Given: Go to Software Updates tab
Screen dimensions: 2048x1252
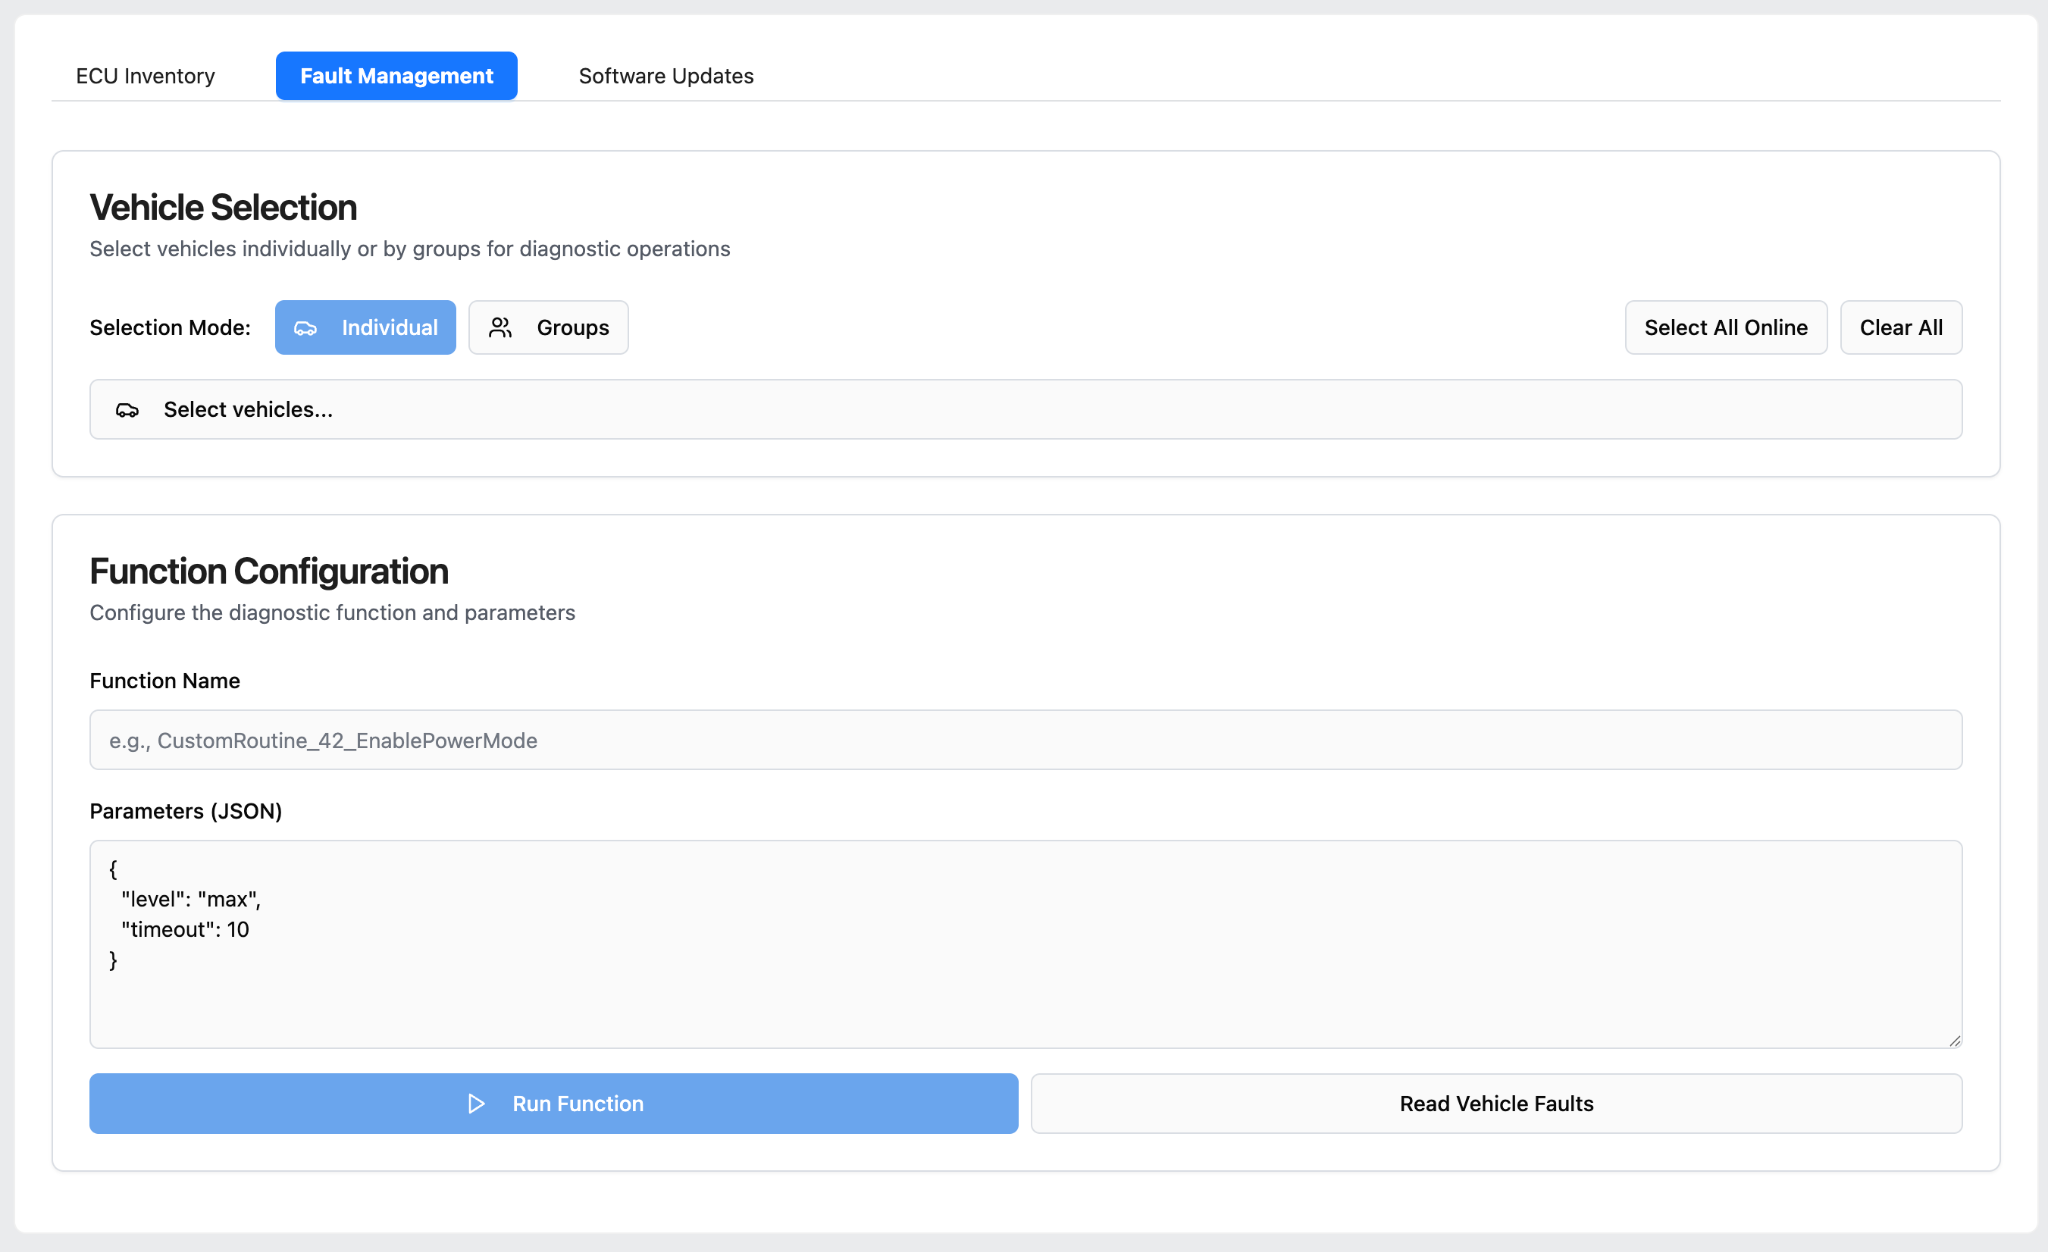Looking at the screenshot, I should 666,76.
